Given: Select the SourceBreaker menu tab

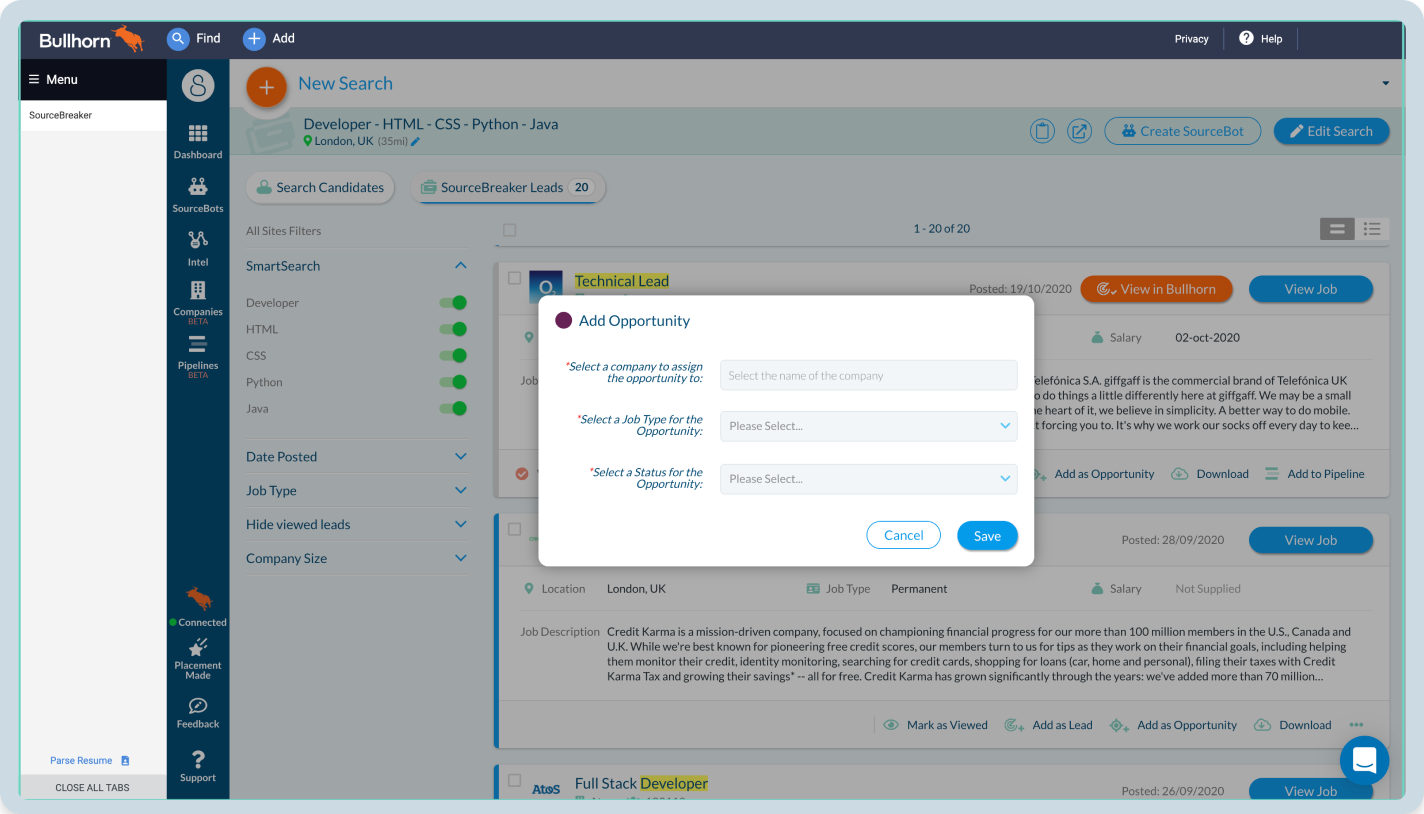Looking at the screenshot, I should [93, 115].
